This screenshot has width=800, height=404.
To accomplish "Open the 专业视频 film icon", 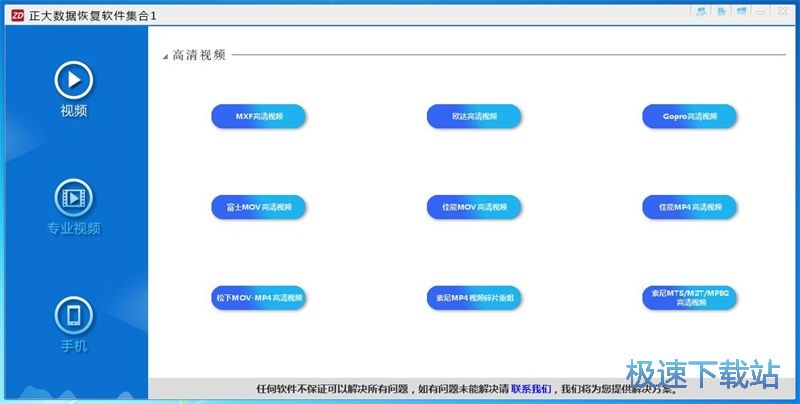I will (74, 198).
